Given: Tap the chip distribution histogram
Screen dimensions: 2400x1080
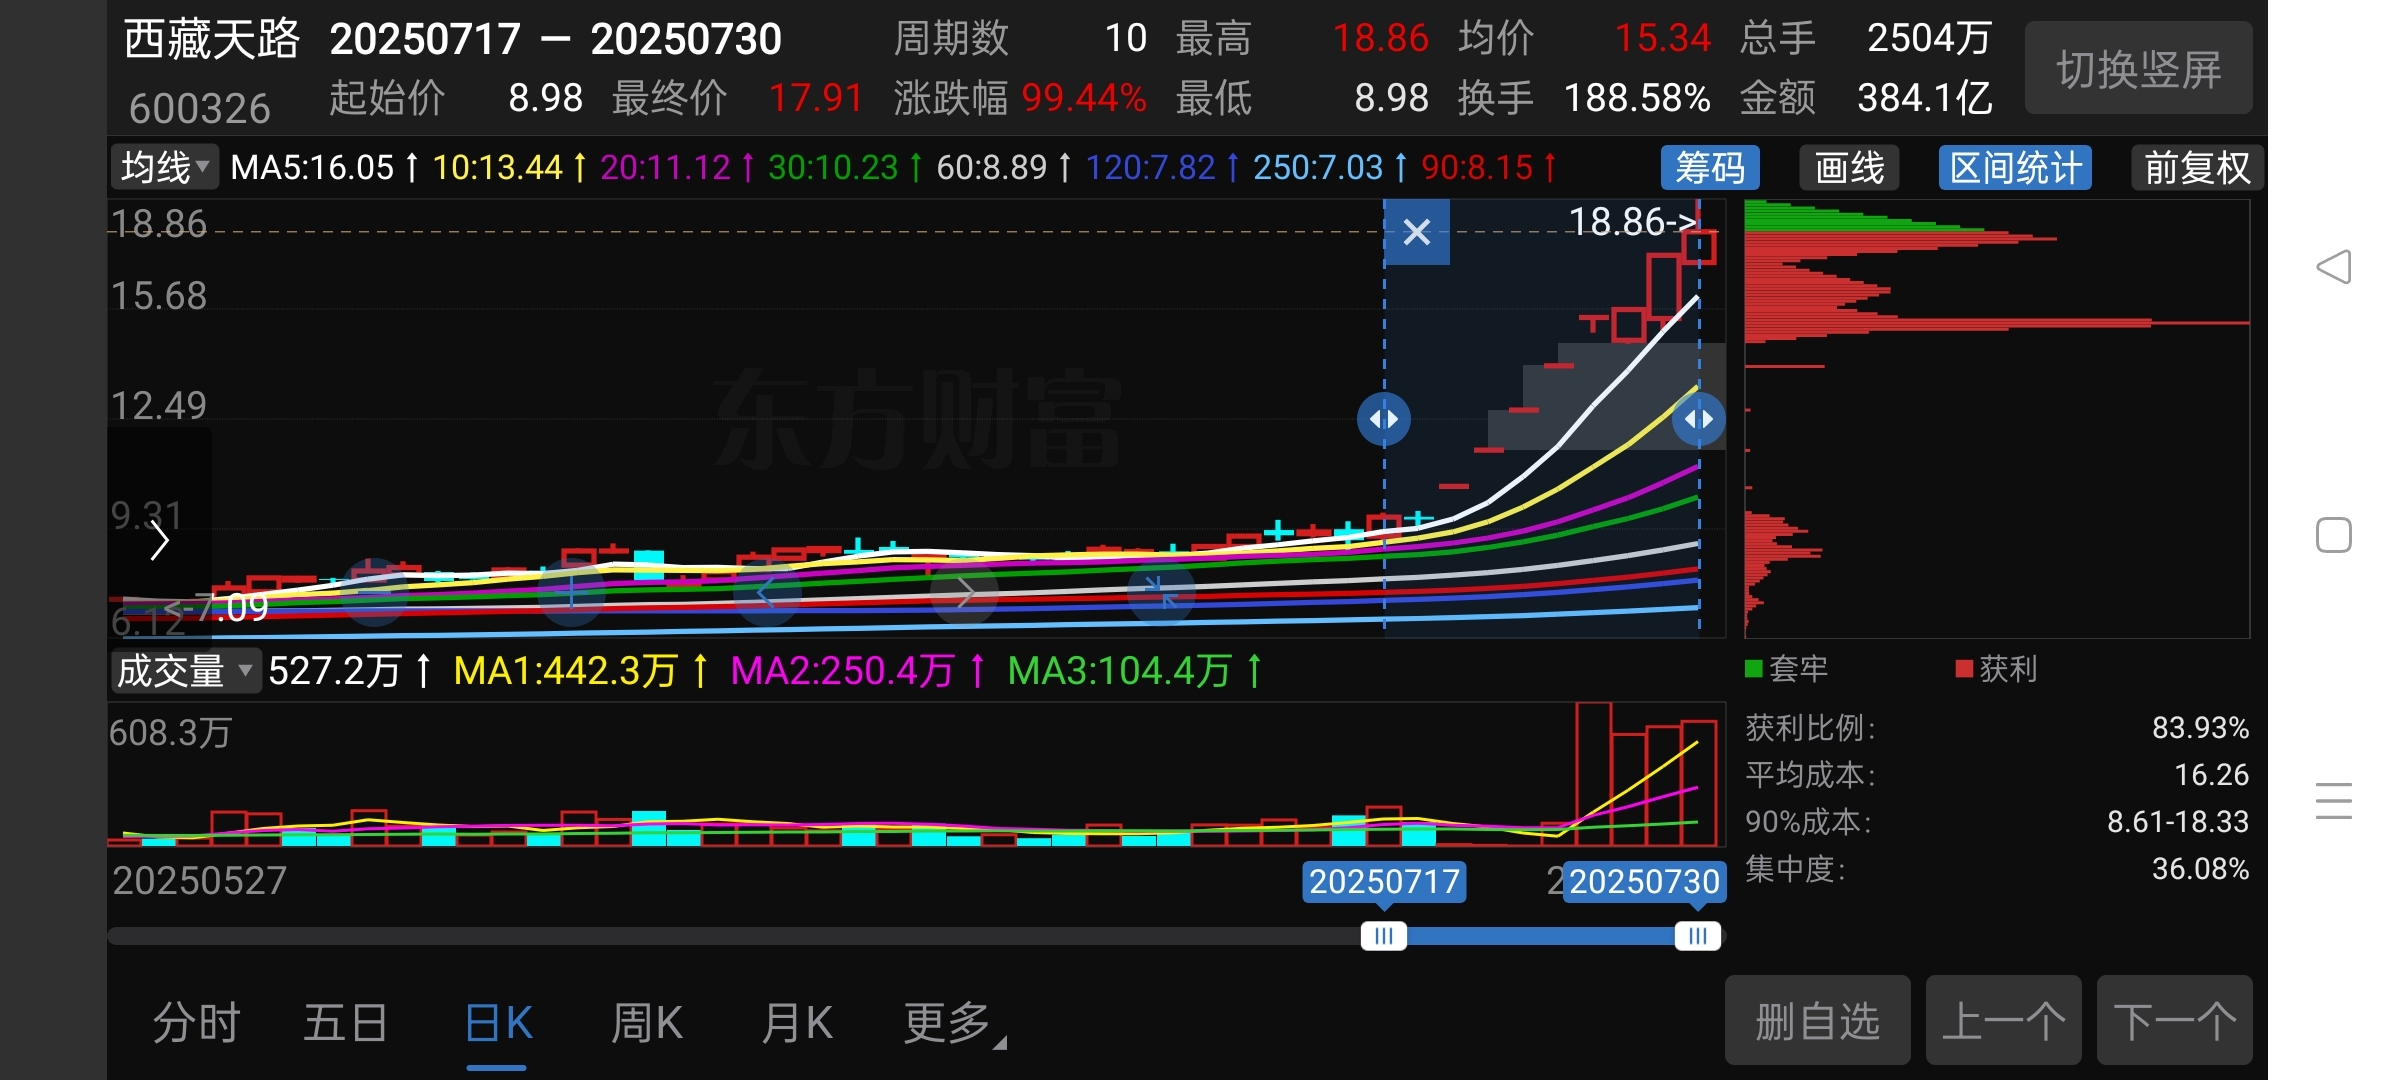Looking at the screenshot, I should (x=1997, y=418).
